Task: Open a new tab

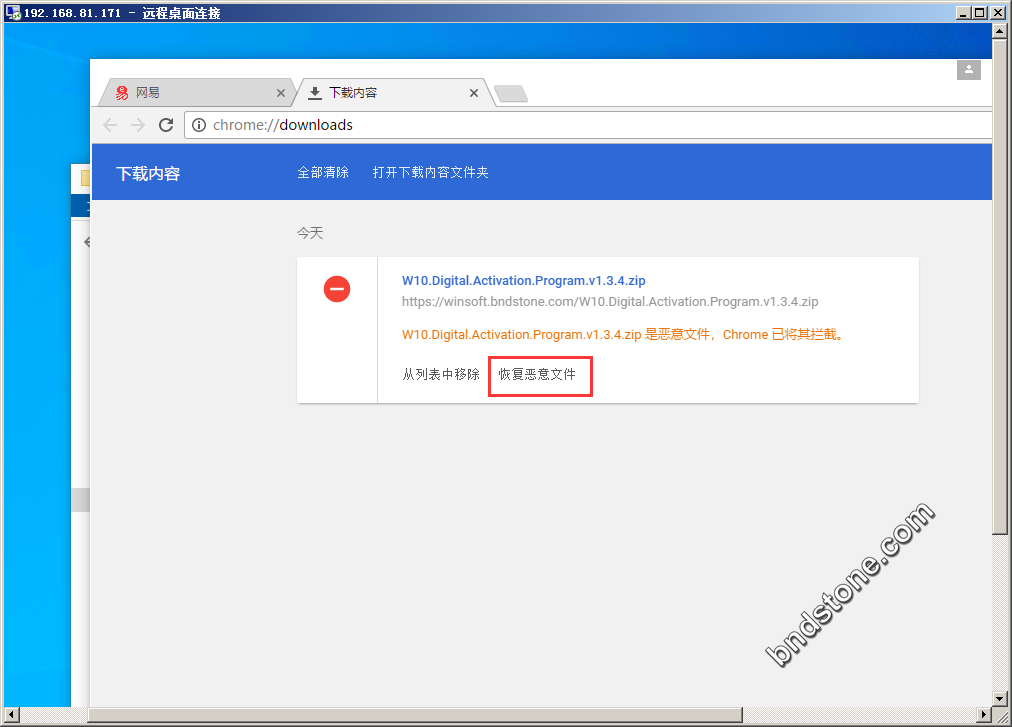Action: pos(511,94)
